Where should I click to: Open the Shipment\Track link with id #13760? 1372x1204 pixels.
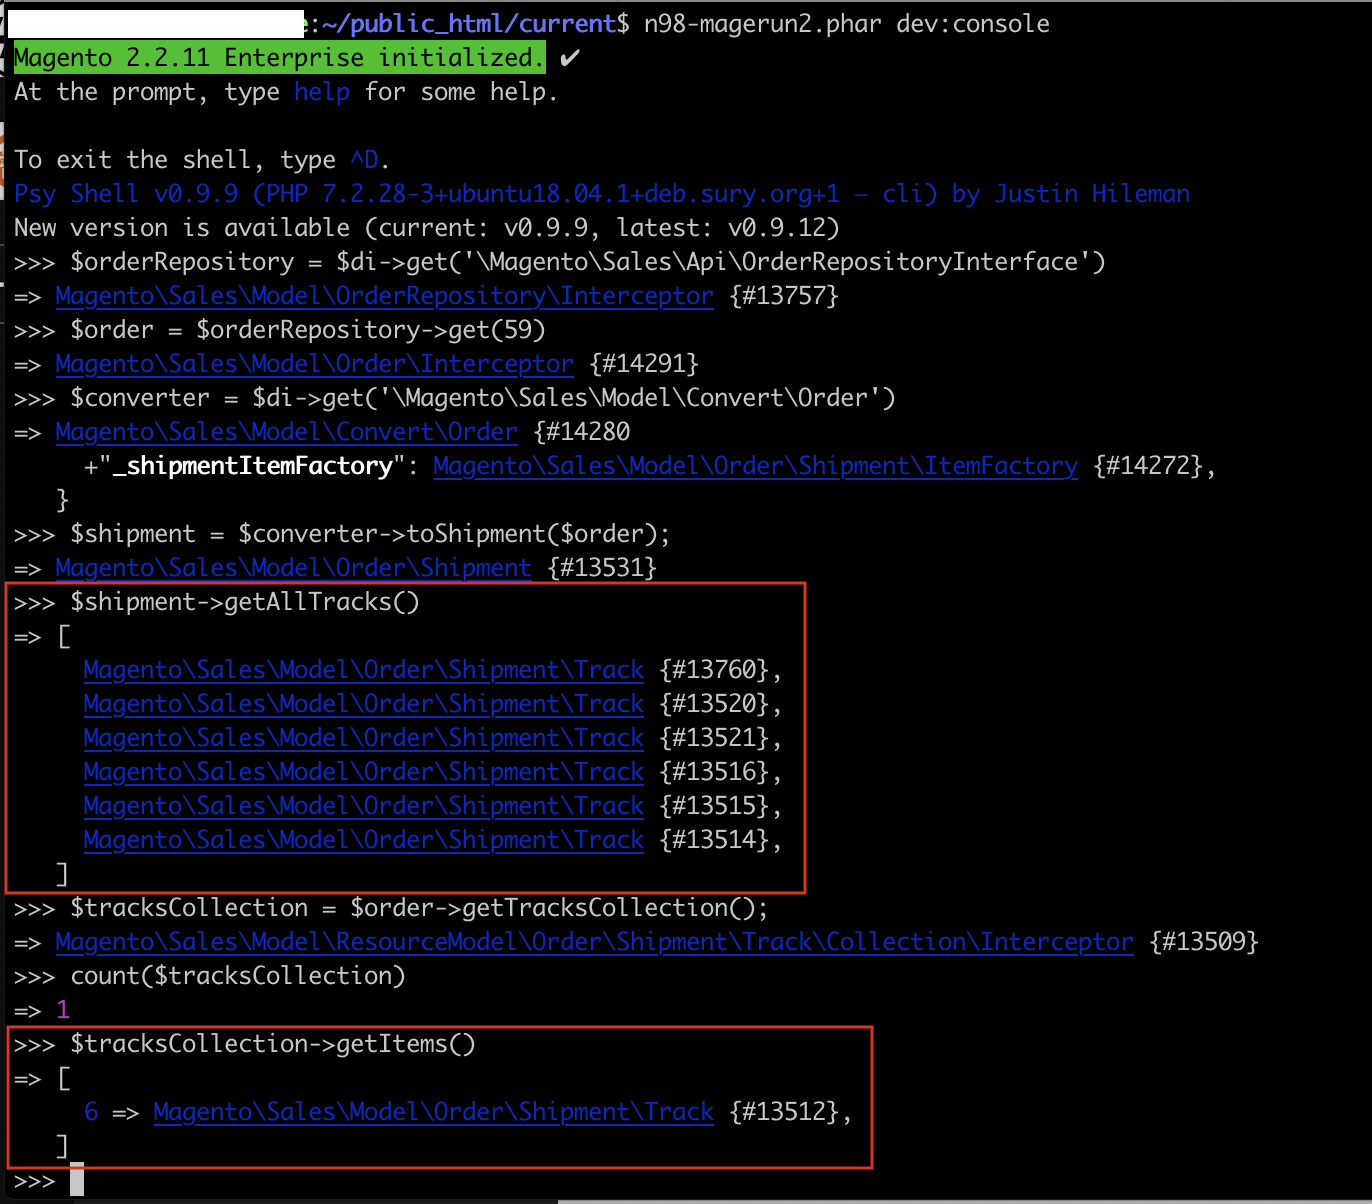pyautogui.click(x=364, y=670)
